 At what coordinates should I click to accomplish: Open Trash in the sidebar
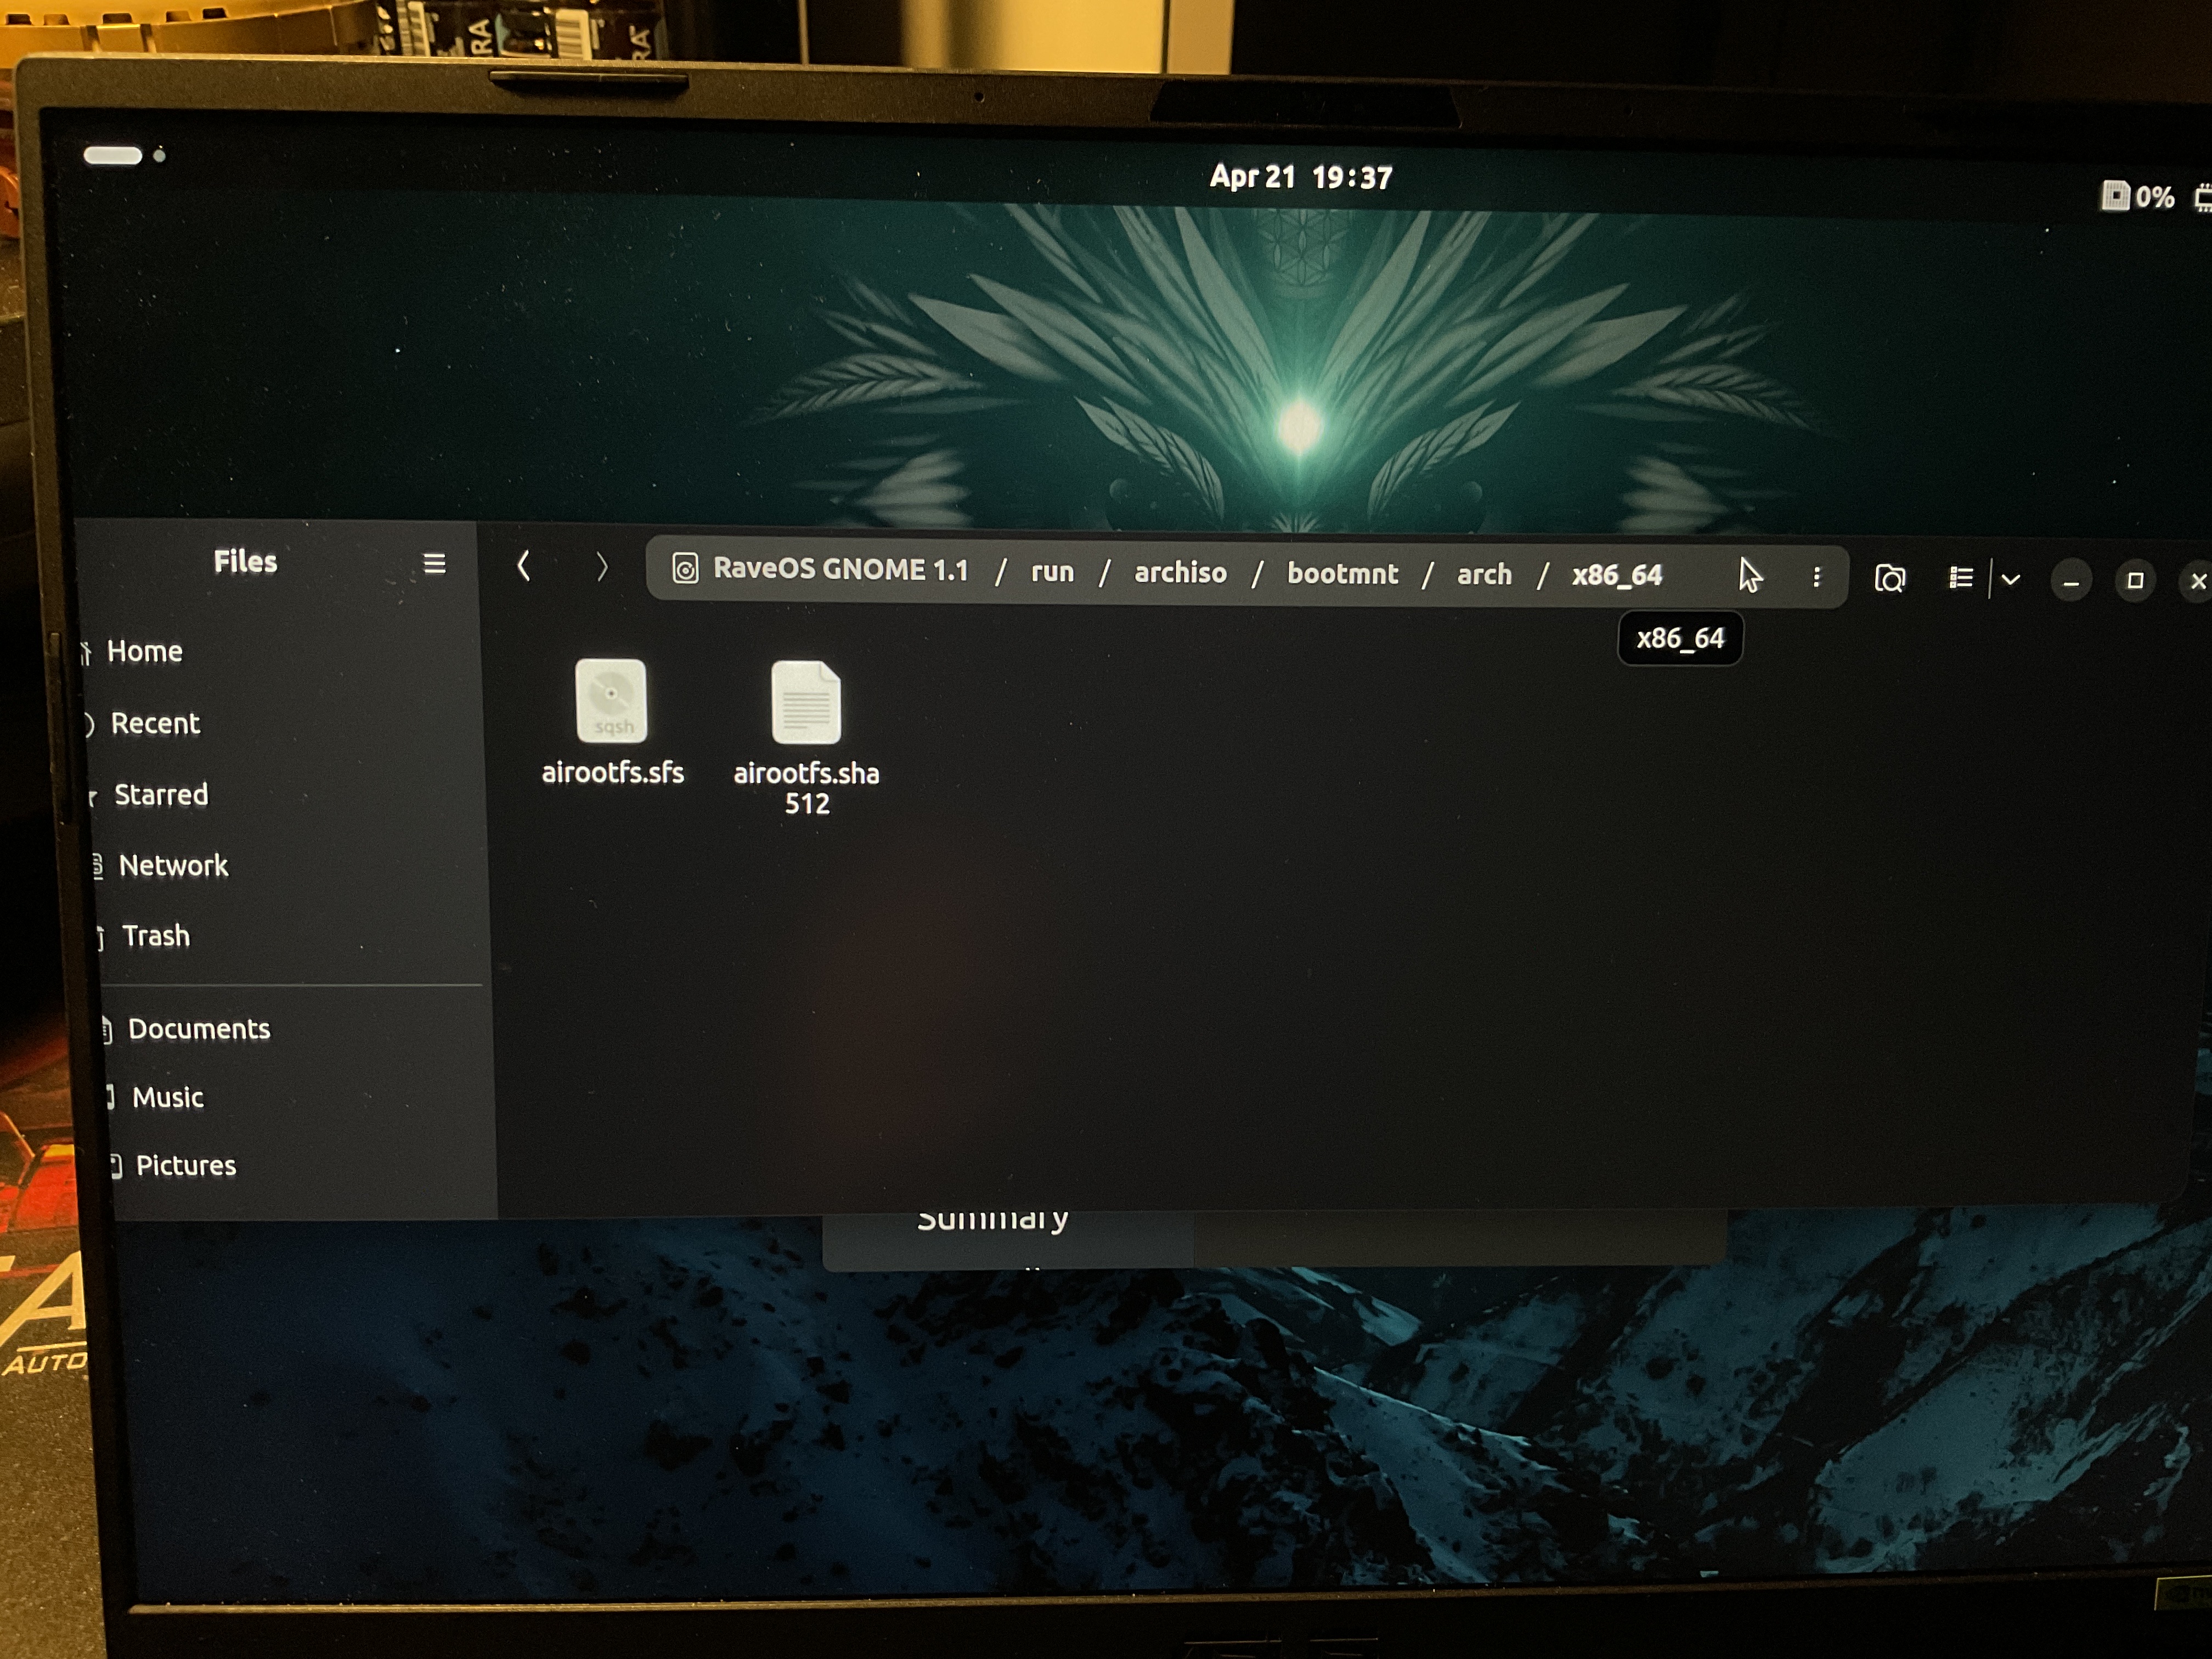tap(155, 936)
